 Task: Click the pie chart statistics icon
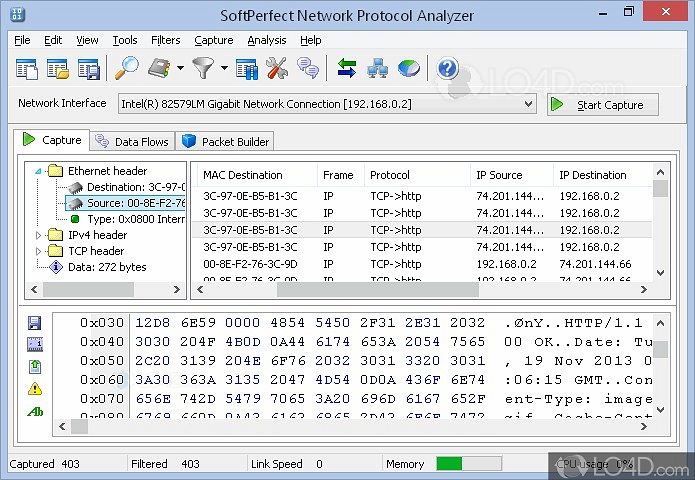point(409,69)
